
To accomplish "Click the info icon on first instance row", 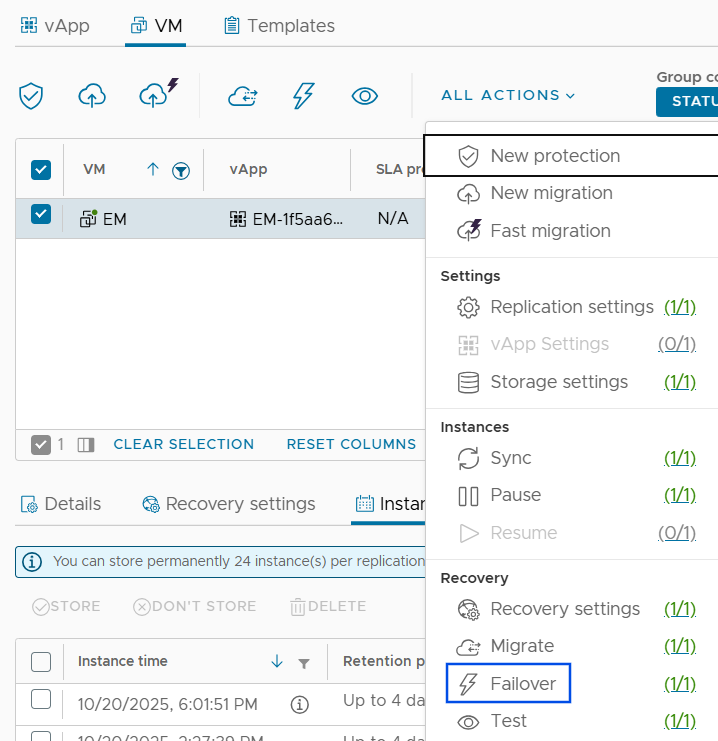I will tap(299, 705).
